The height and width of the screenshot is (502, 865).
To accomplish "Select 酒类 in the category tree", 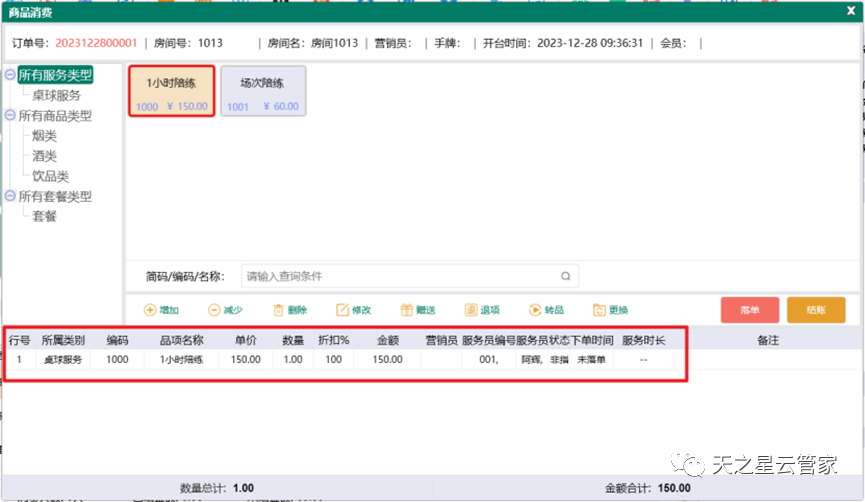I will tap(44, 156).
